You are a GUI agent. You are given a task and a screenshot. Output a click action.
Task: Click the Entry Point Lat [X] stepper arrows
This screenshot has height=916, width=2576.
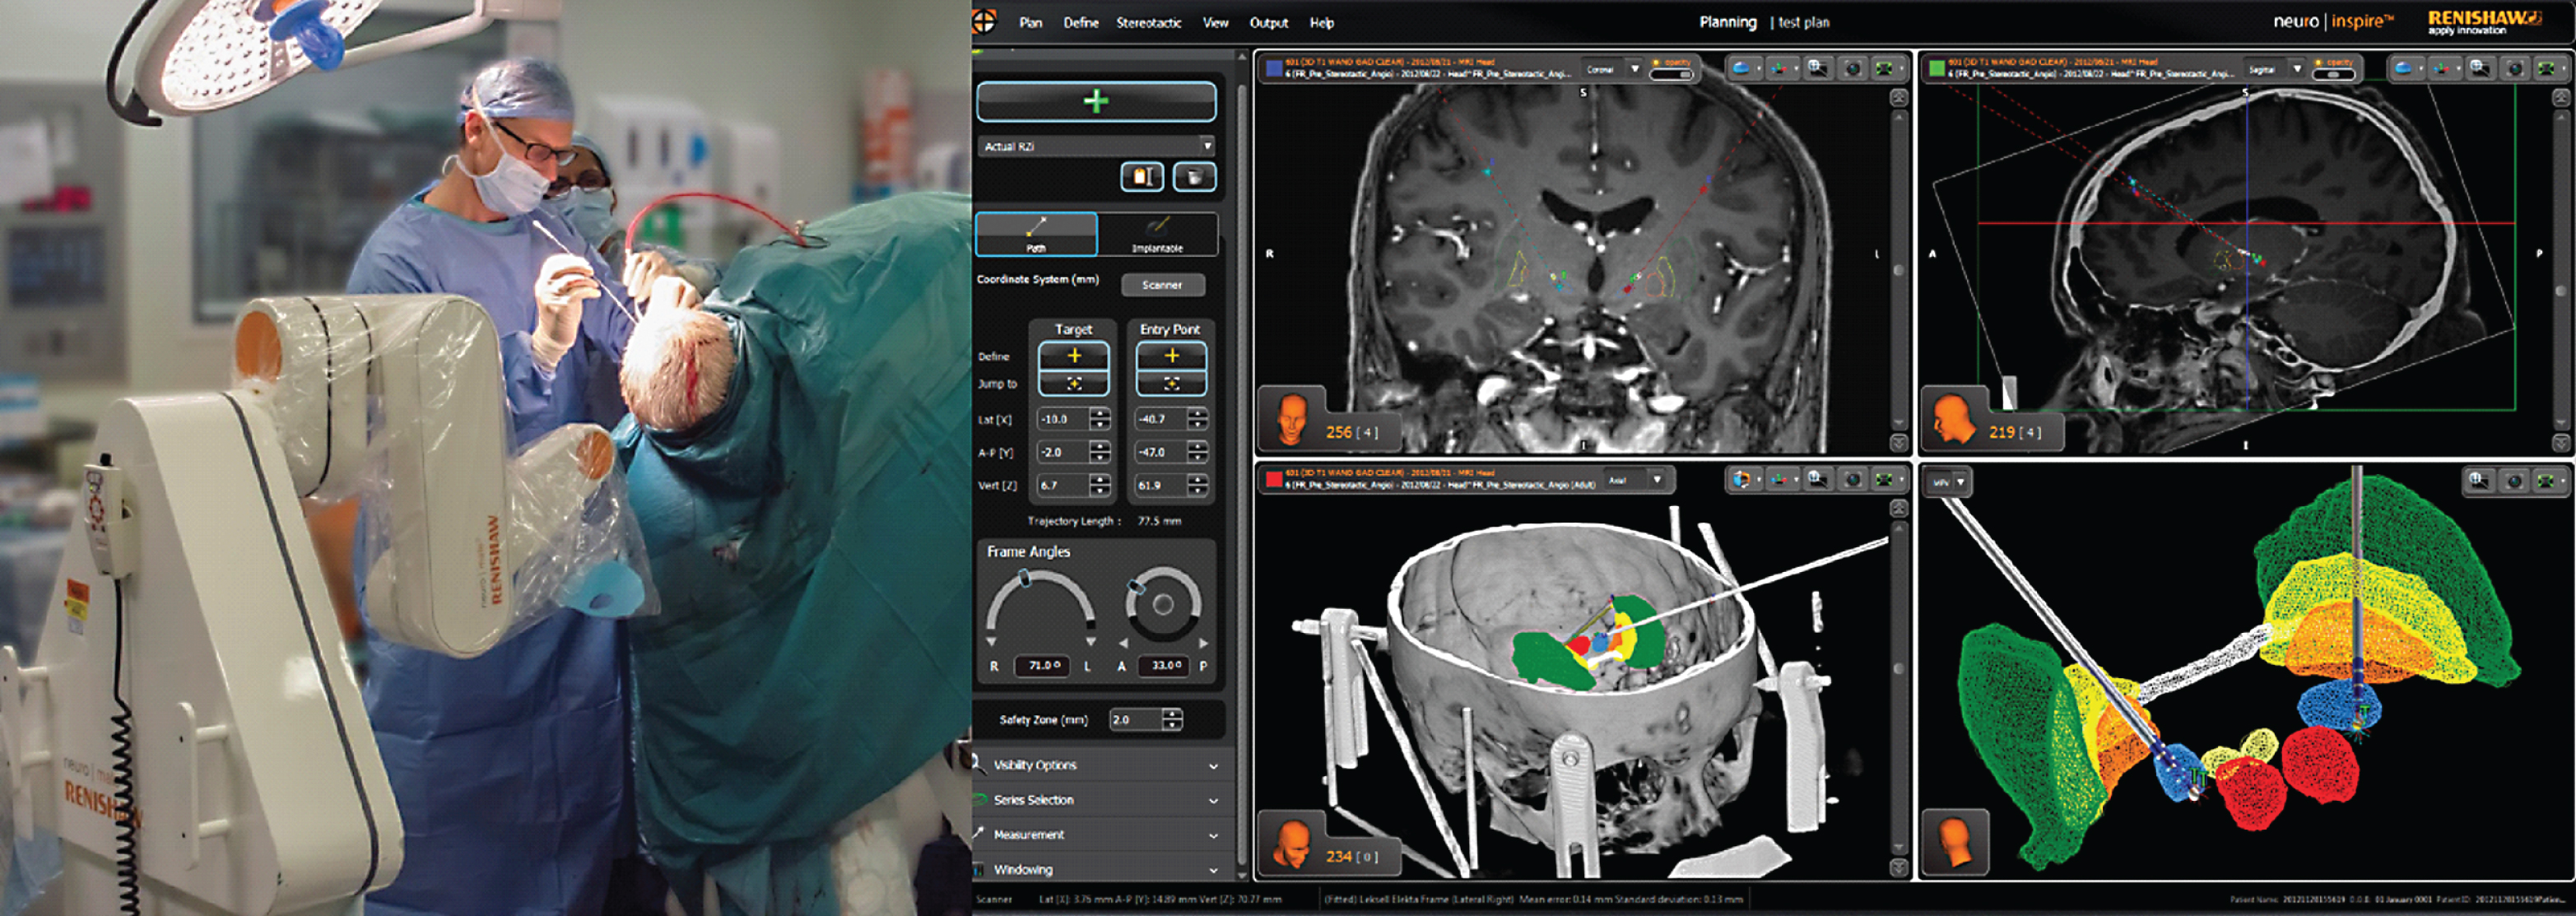1197,419
